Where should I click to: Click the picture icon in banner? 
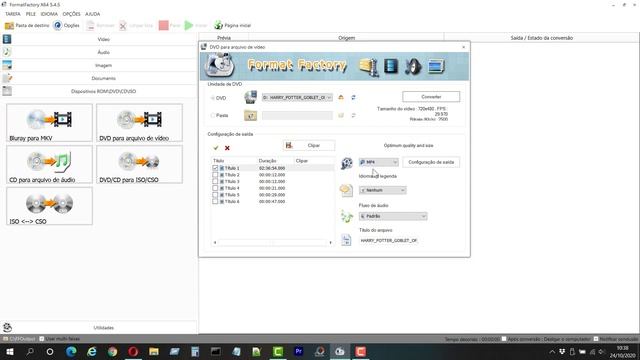coord(436,66)
